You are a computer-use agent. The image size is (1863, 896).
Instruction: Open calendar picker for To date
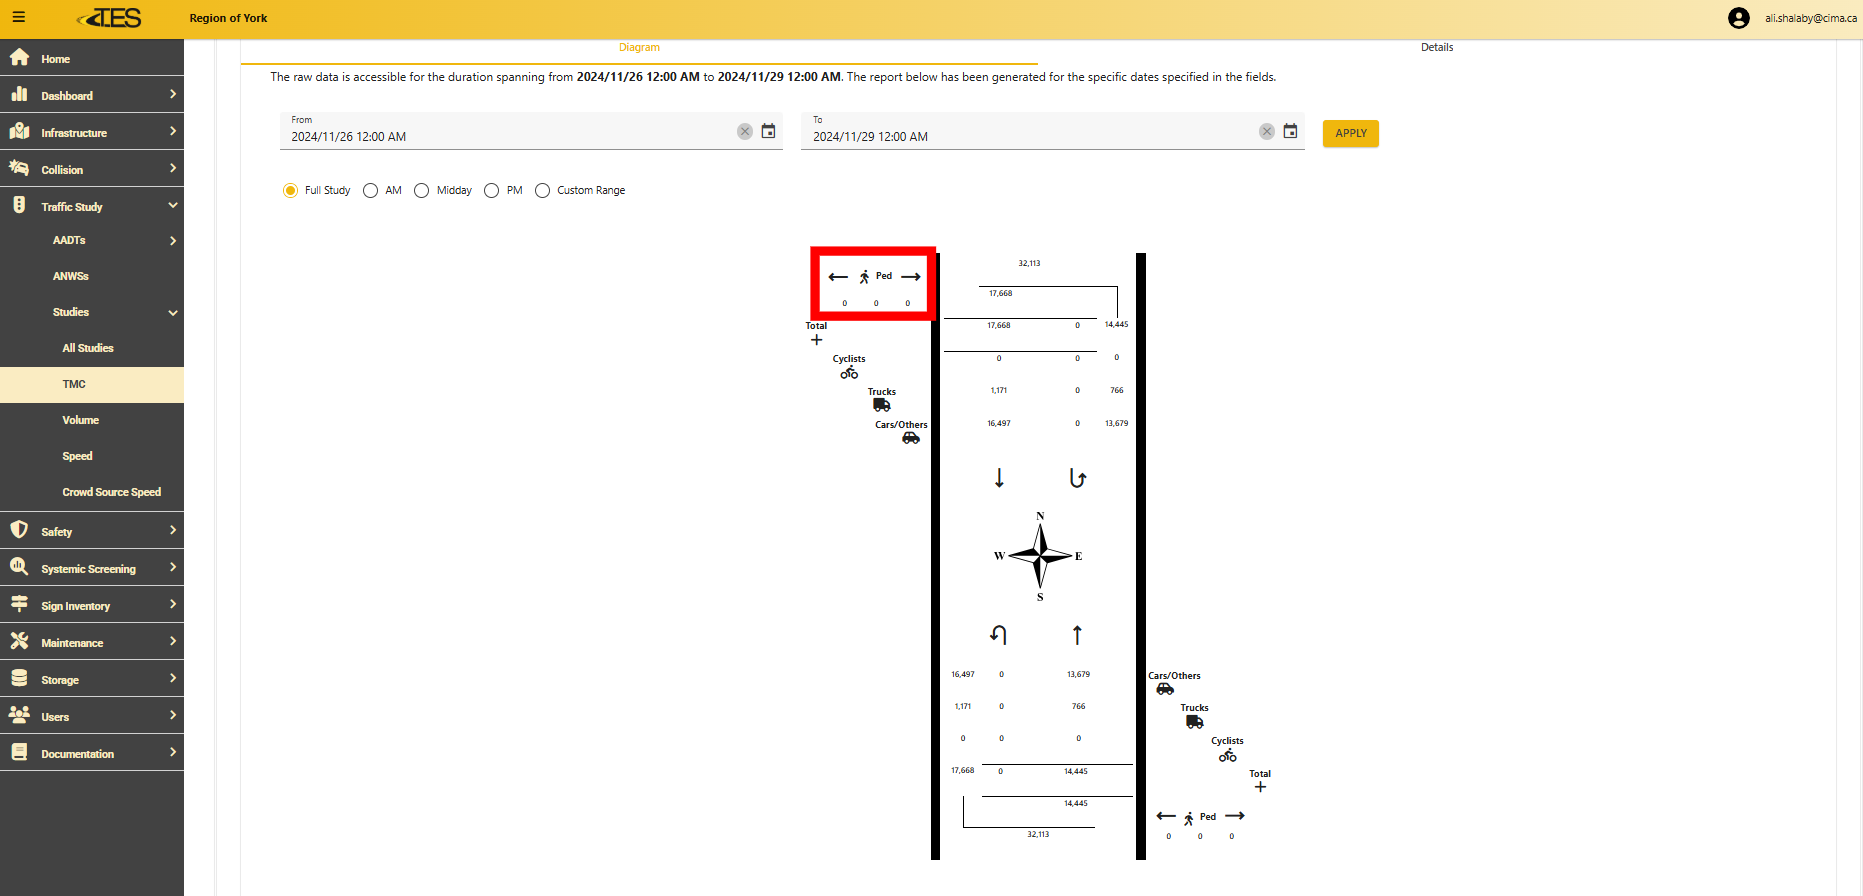coord(1290,132)
